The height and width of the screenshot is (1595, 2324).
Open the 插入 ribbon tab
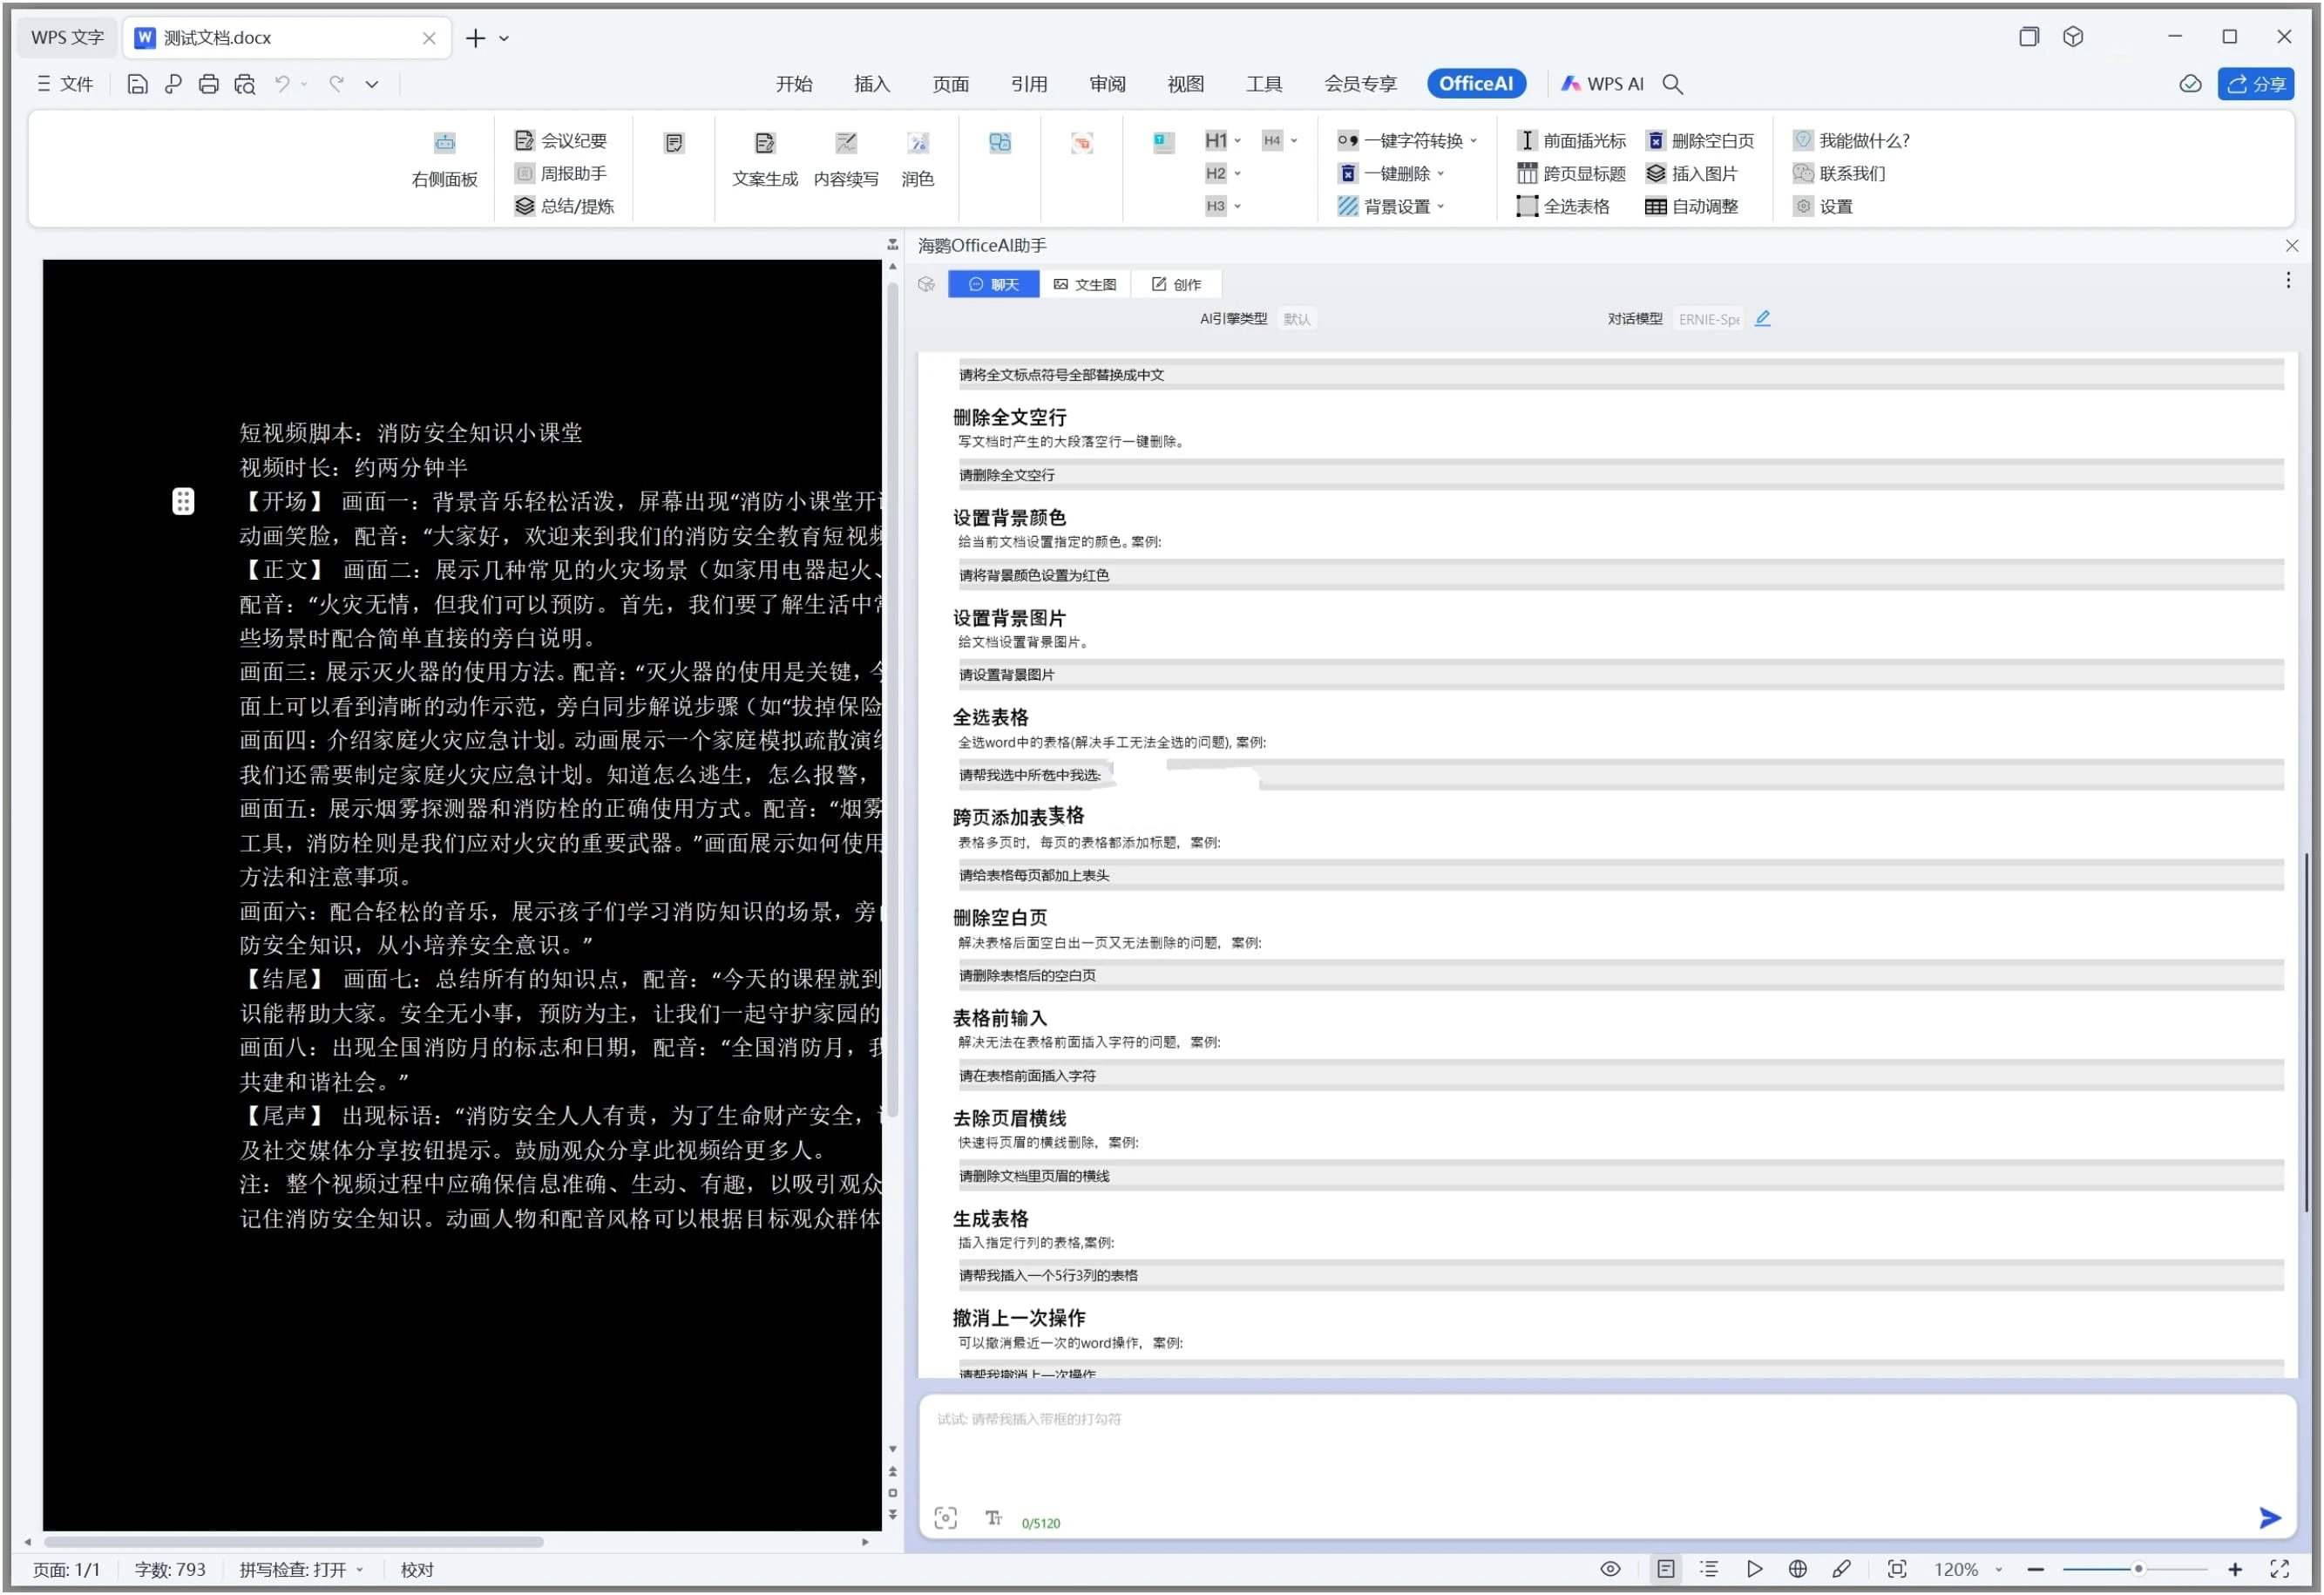pyautogui.click(x=871, y=84)
